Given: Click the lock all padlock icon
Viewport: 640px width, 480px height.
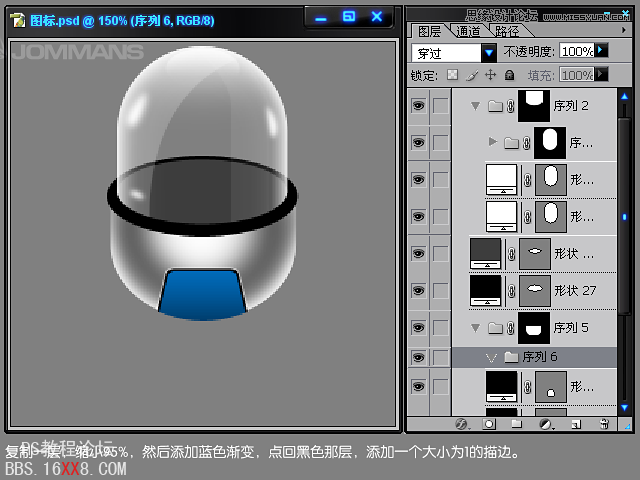Looking at the screenshot, I should (509, 75).
